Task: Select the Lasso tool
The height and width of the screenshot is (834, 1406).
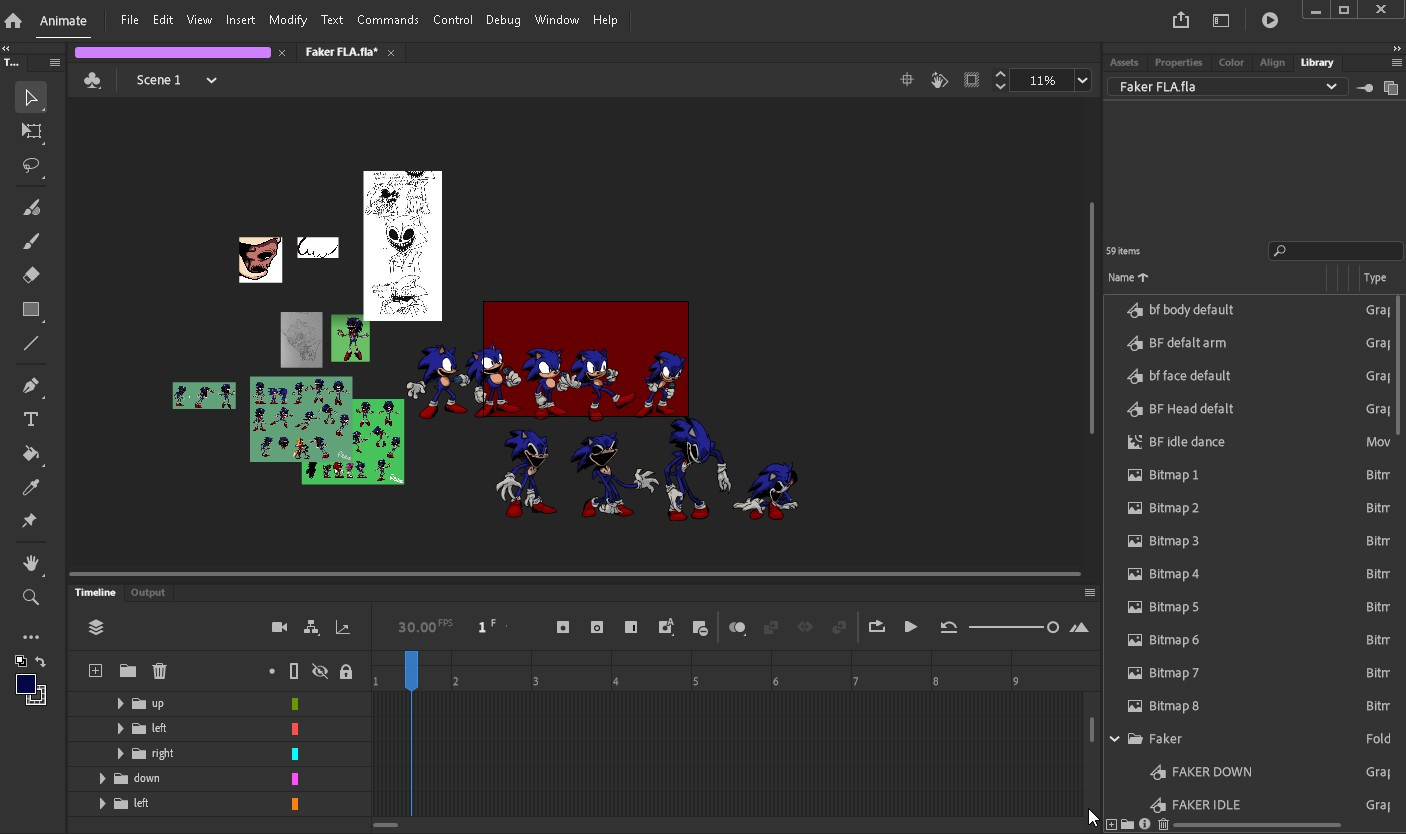Action: point(31,166)
